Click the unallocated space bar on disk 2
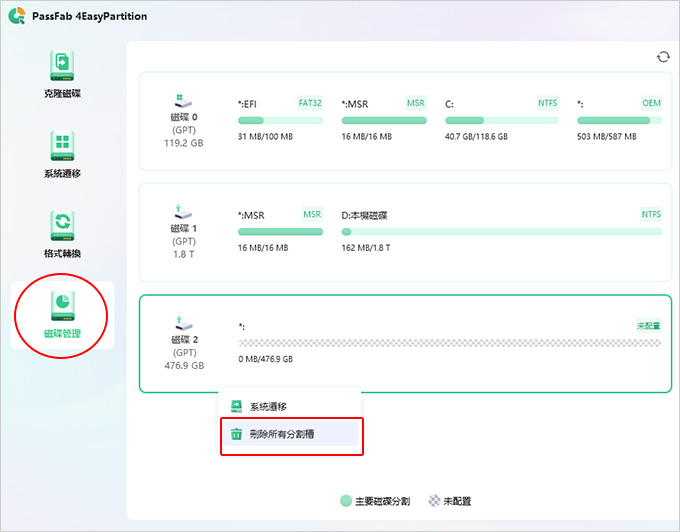The height and width of the screenshot is (532, 680). [450, 343]
